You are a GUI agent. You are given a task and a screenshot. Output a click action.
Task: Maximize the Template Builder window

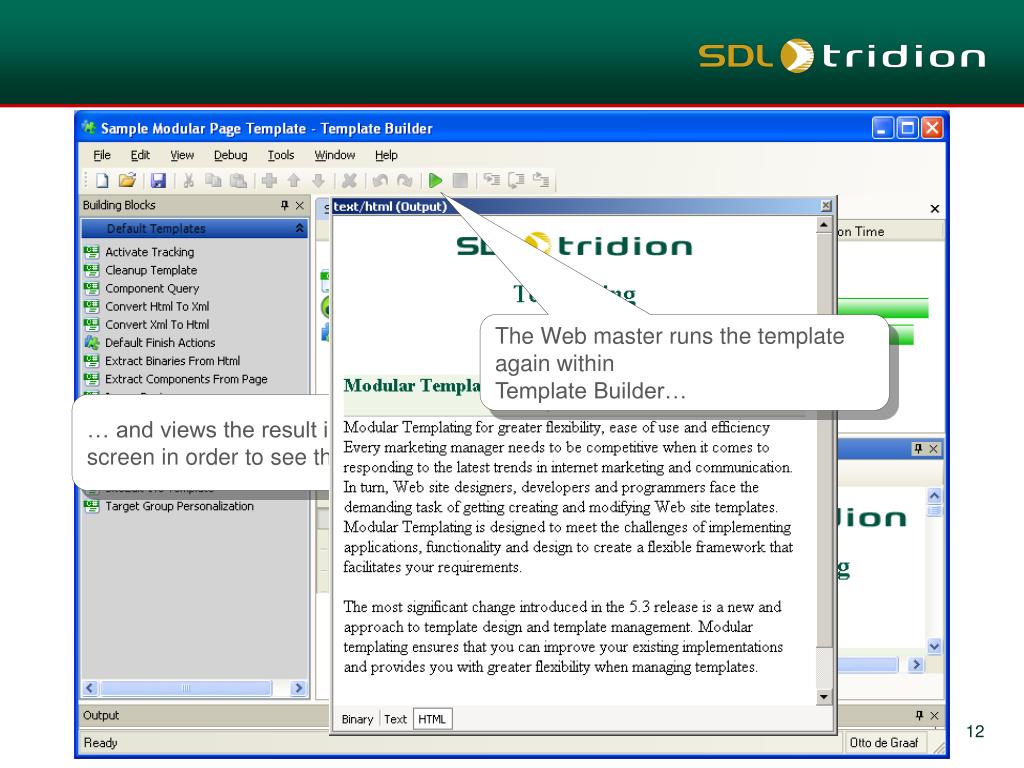click(x=908, y=127)
